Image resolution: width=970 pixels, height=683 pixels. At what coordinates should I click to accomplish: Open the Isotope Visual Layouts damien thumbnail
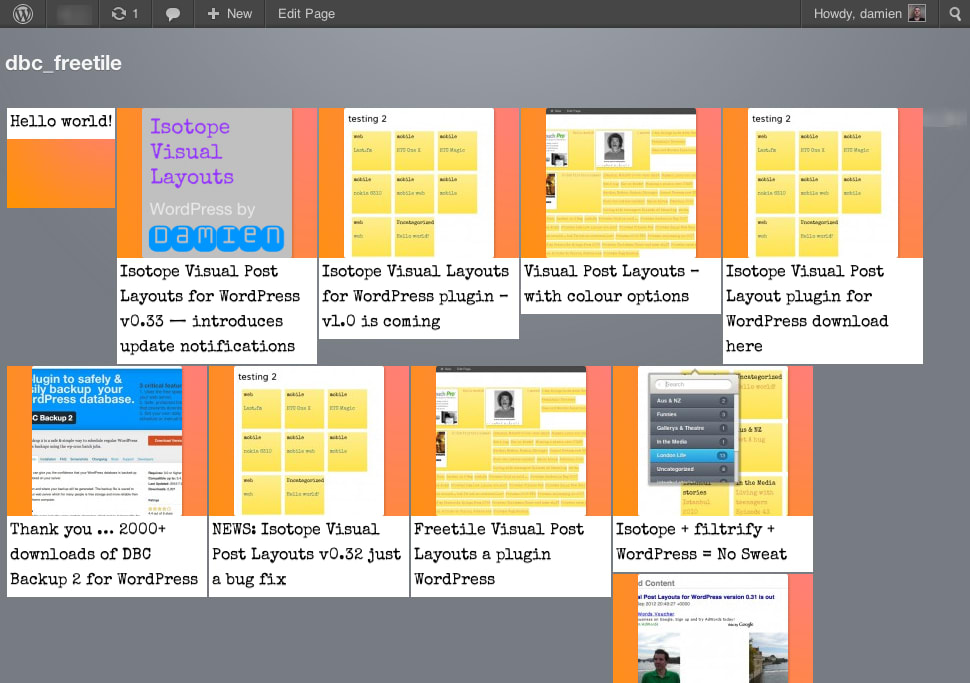click(x=217, y=183)
